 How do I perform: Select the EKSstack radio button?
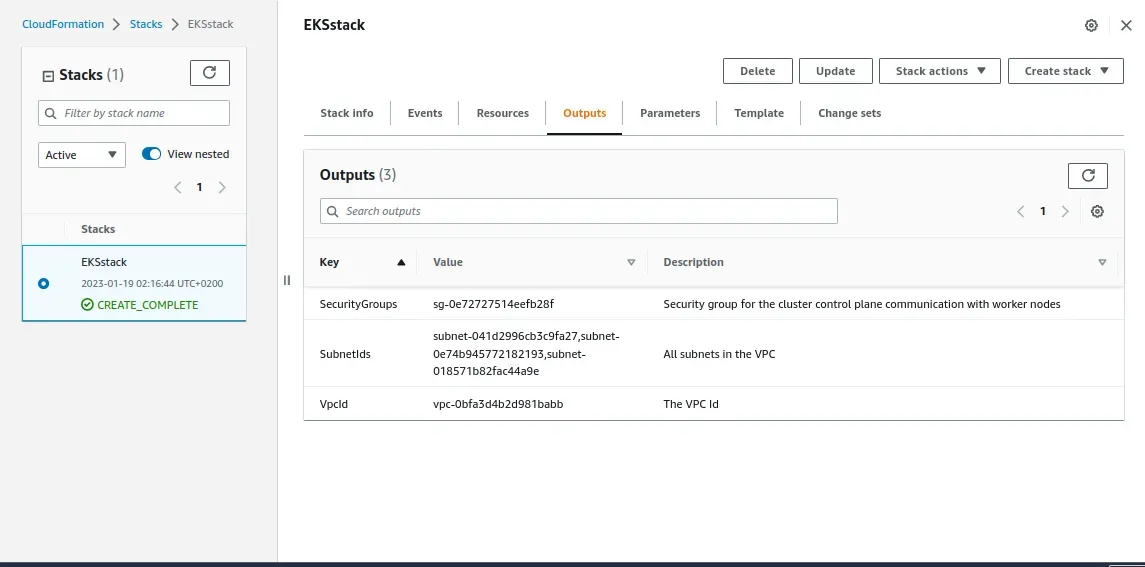[43, 283]
